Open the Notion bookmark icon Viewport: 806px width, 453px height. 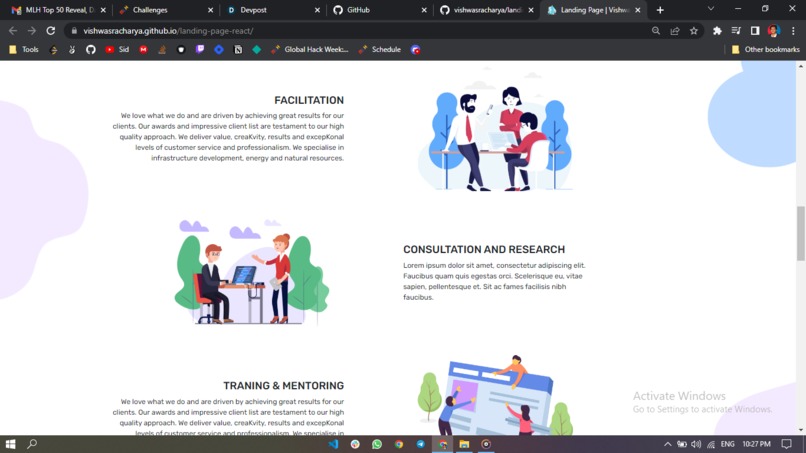click(x=238, y=49)
